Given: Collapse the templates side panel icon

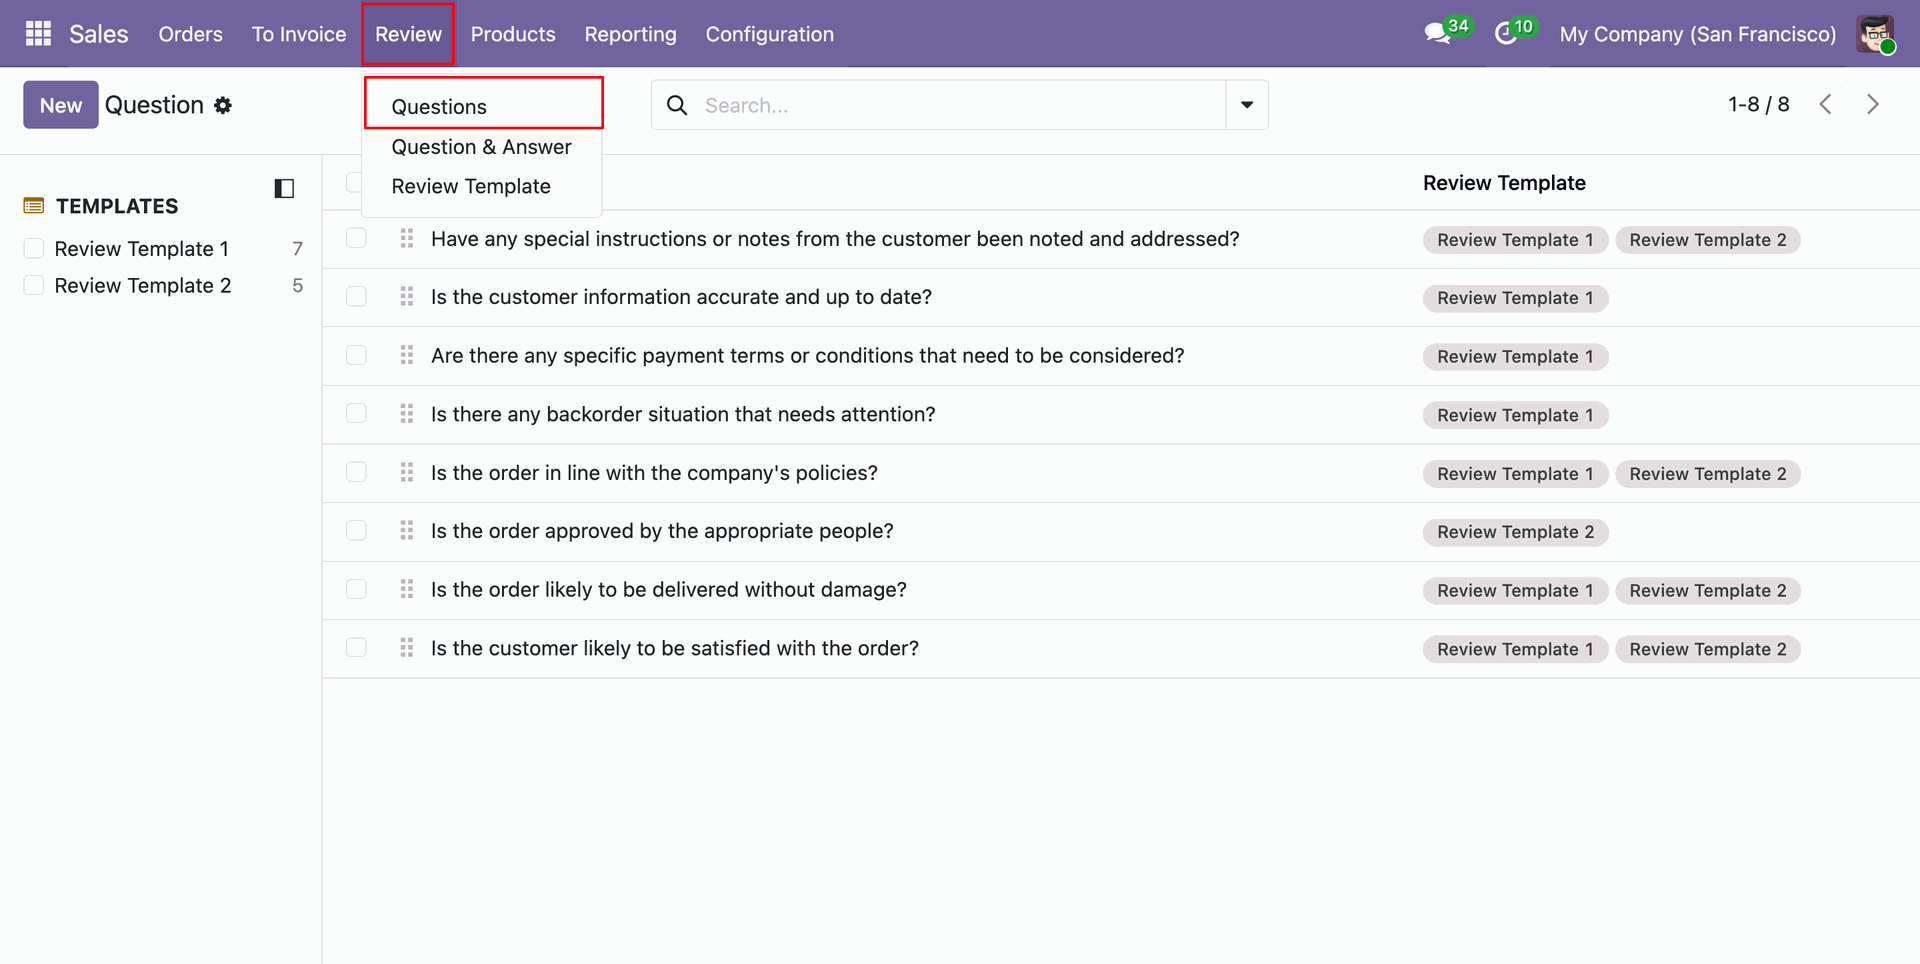Looking at the screenshot, I should 284,188.
